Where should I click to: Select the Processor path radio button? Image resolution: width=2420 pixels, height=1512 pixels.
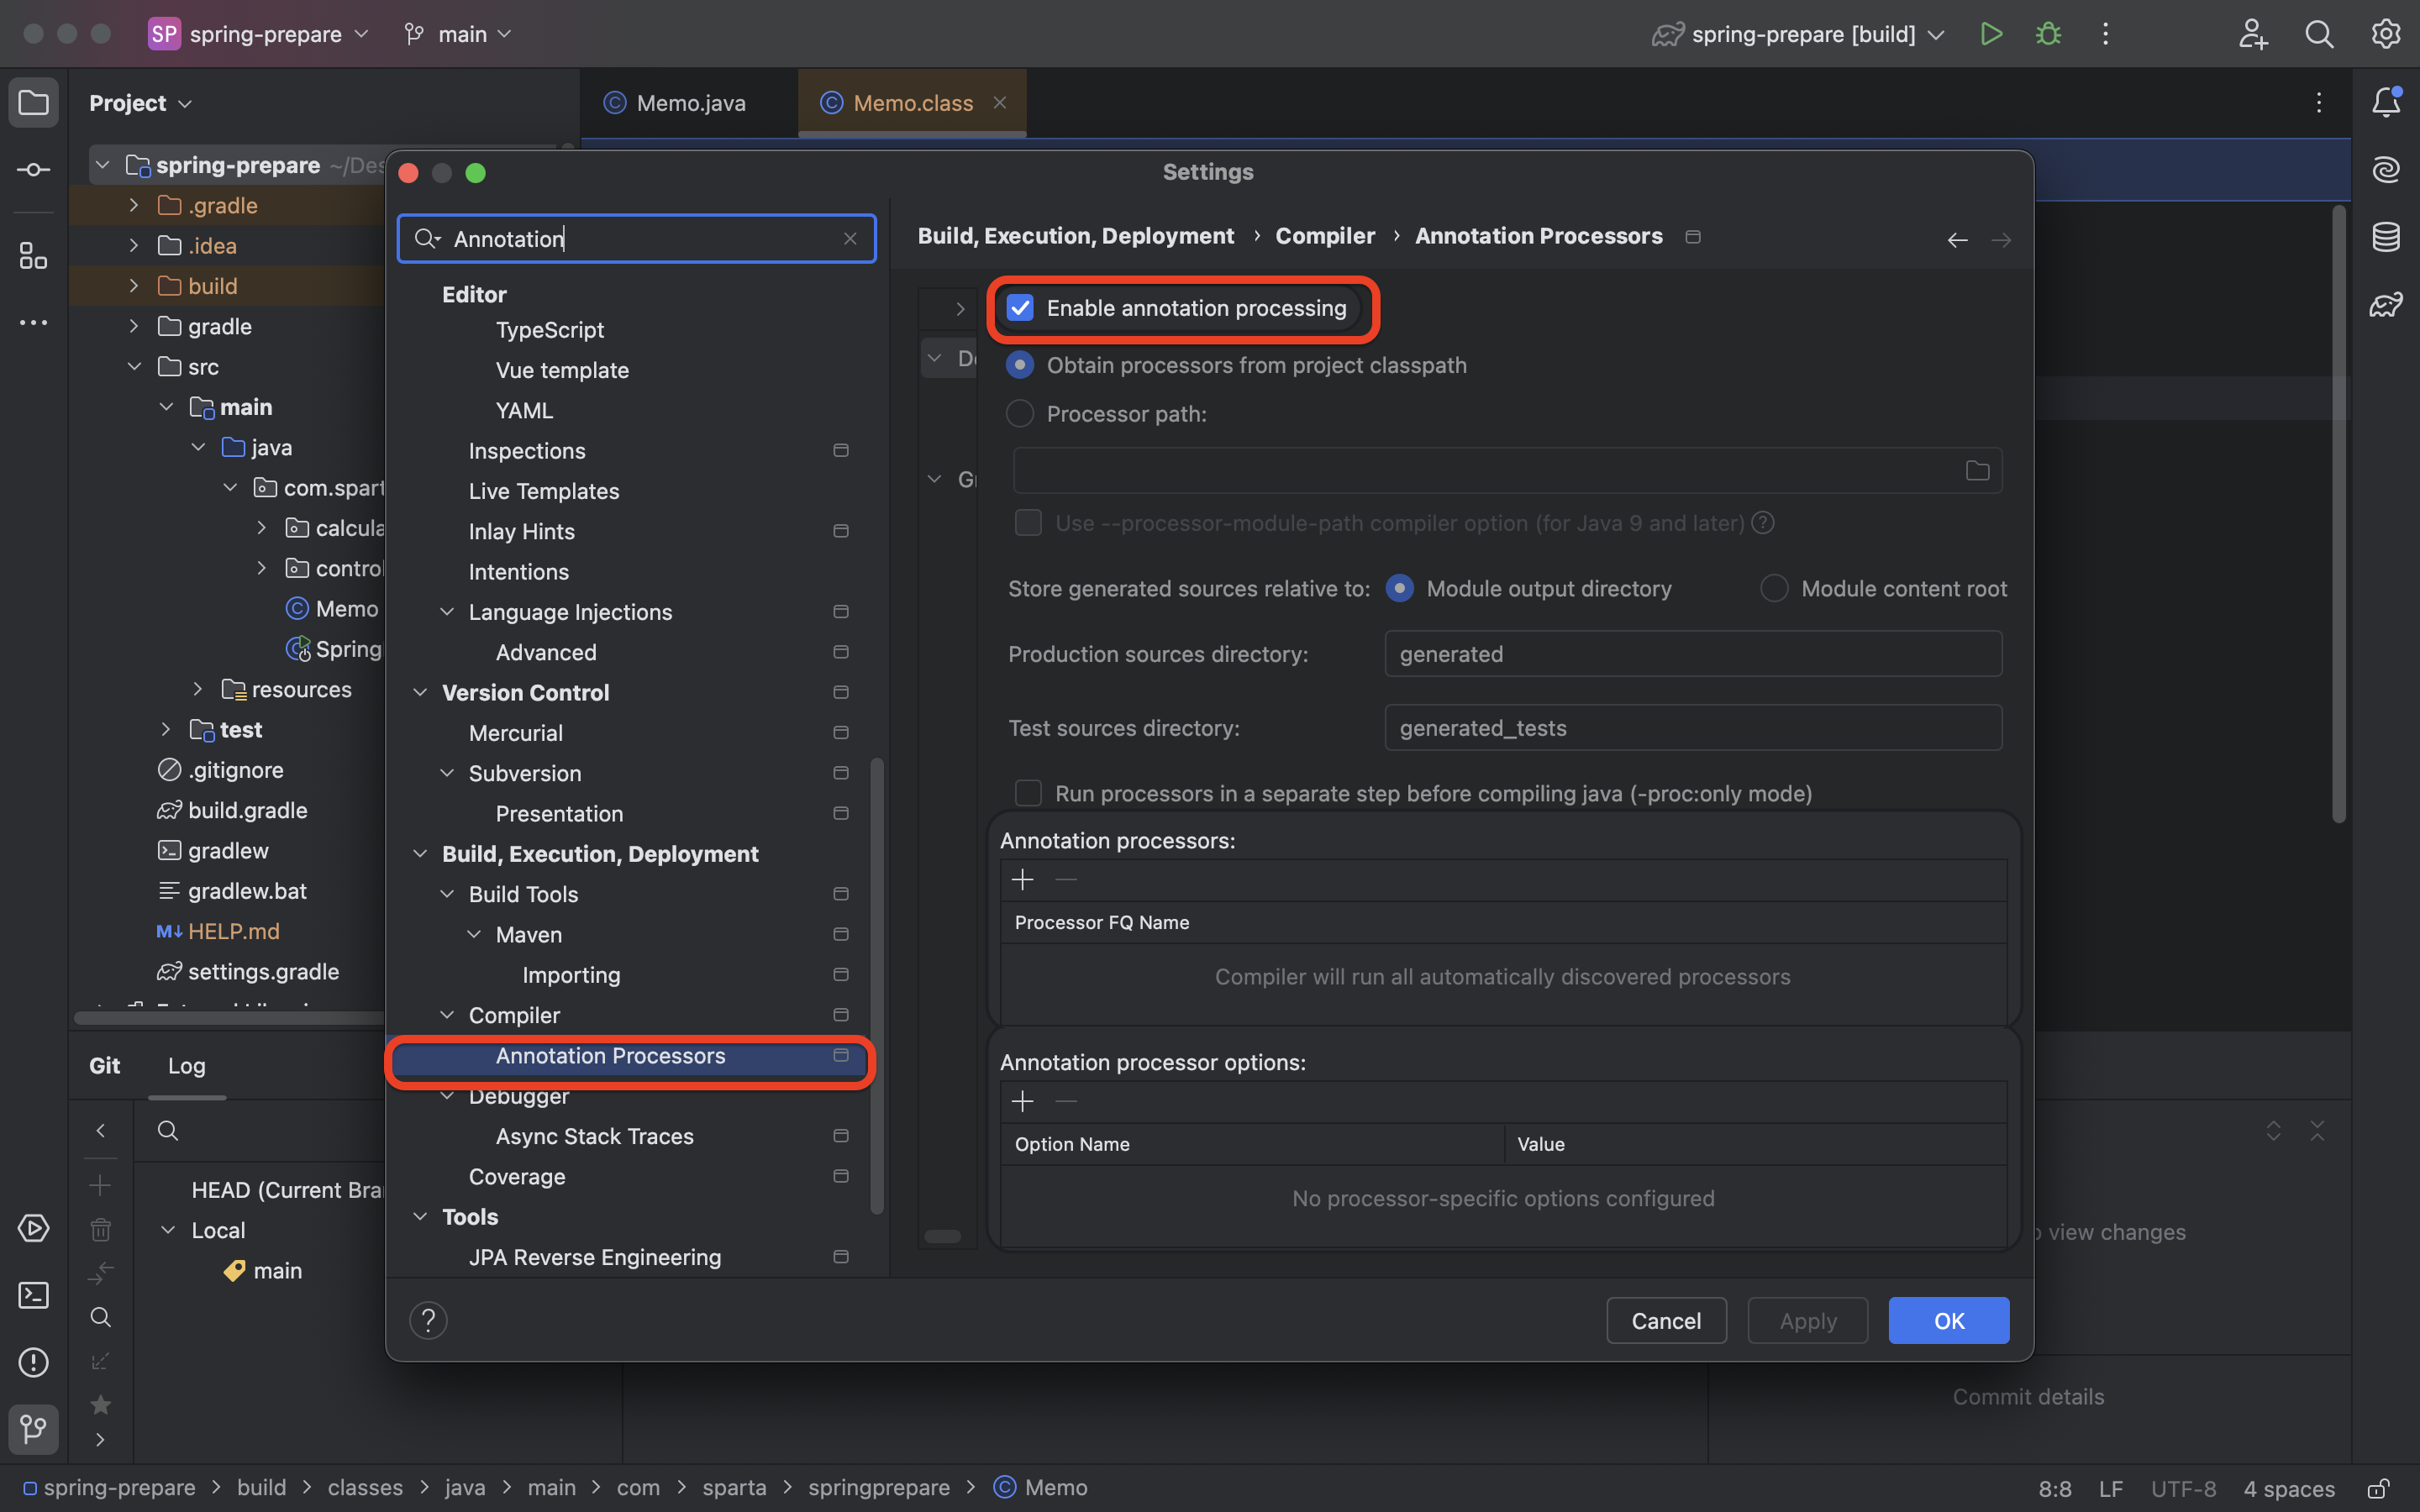click(1020, 414)
